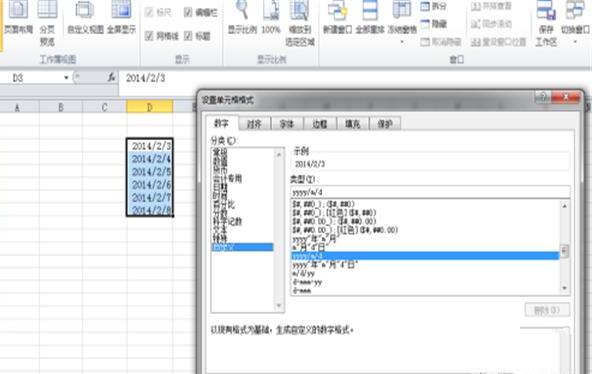
Task: Click cell containing 2014/2/8
Action: point(150,210)
